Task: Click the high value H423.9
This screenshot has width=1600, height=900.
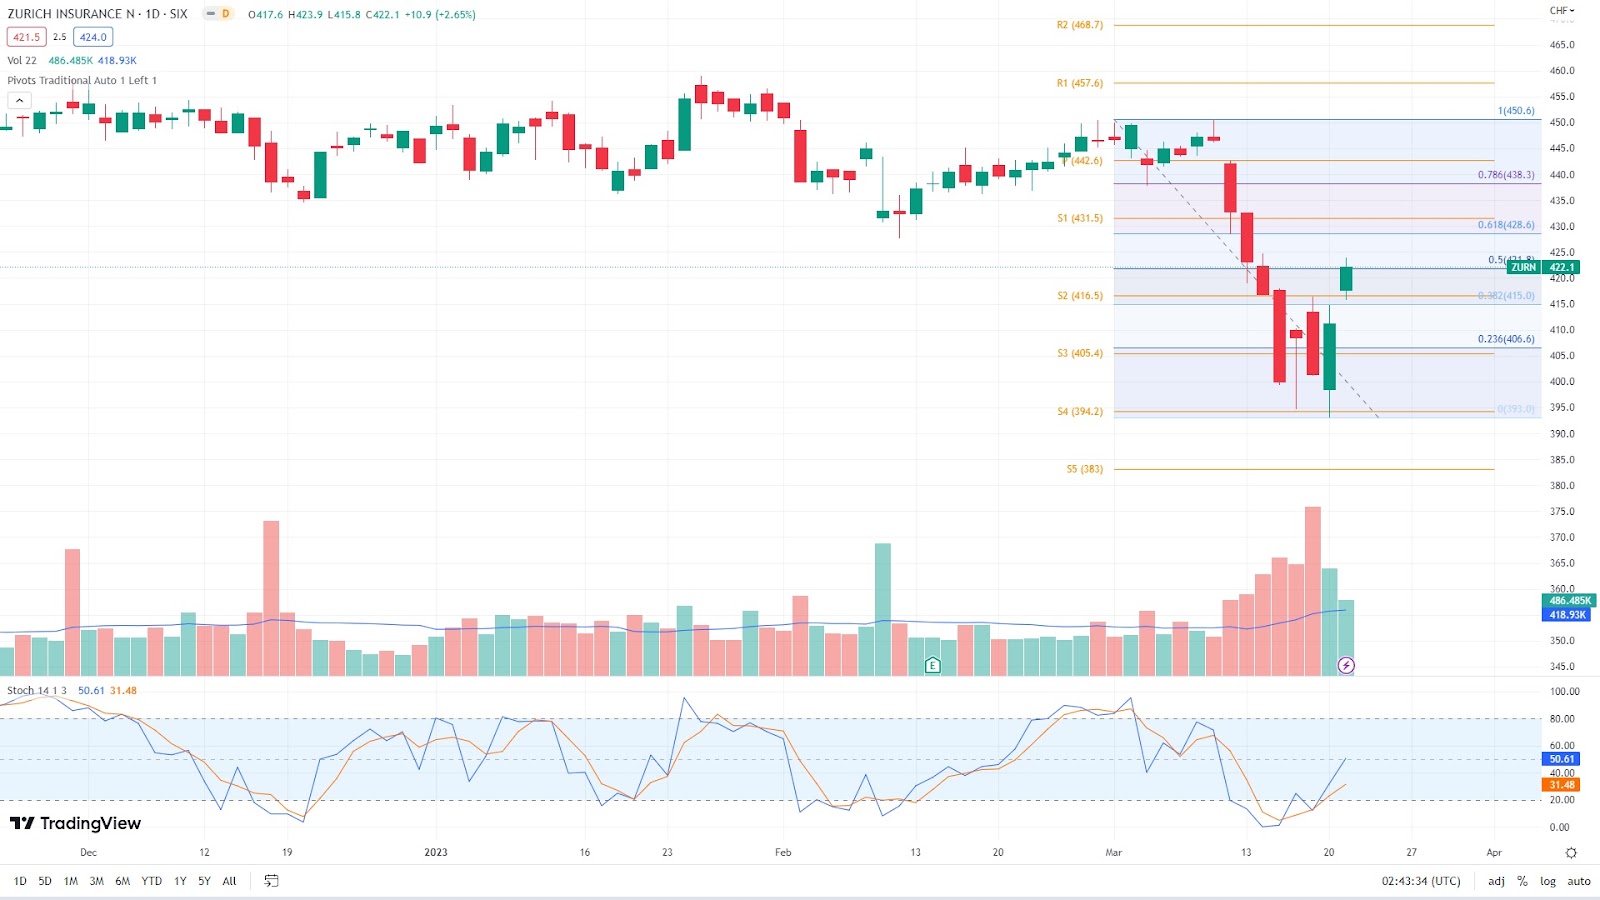Action: point(305,15)
